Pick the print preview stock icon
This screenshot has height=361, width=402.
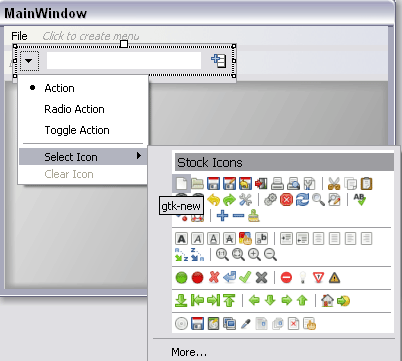click(293, 183)
